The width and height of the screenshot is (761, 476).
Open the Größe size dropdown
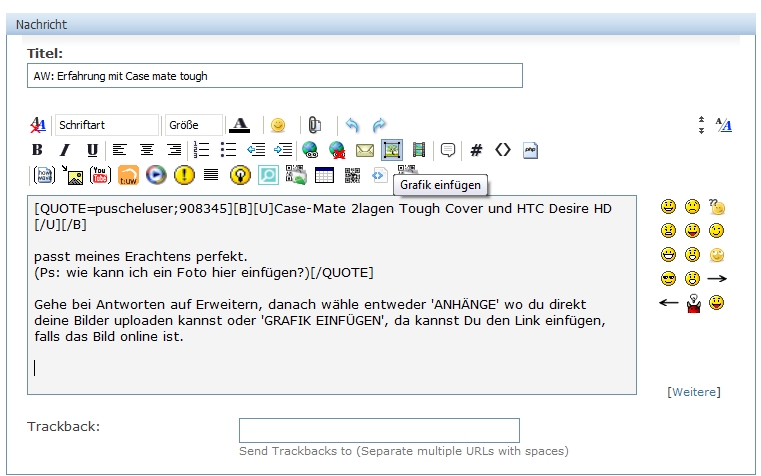pyautogui.click(x=194, y=125)
